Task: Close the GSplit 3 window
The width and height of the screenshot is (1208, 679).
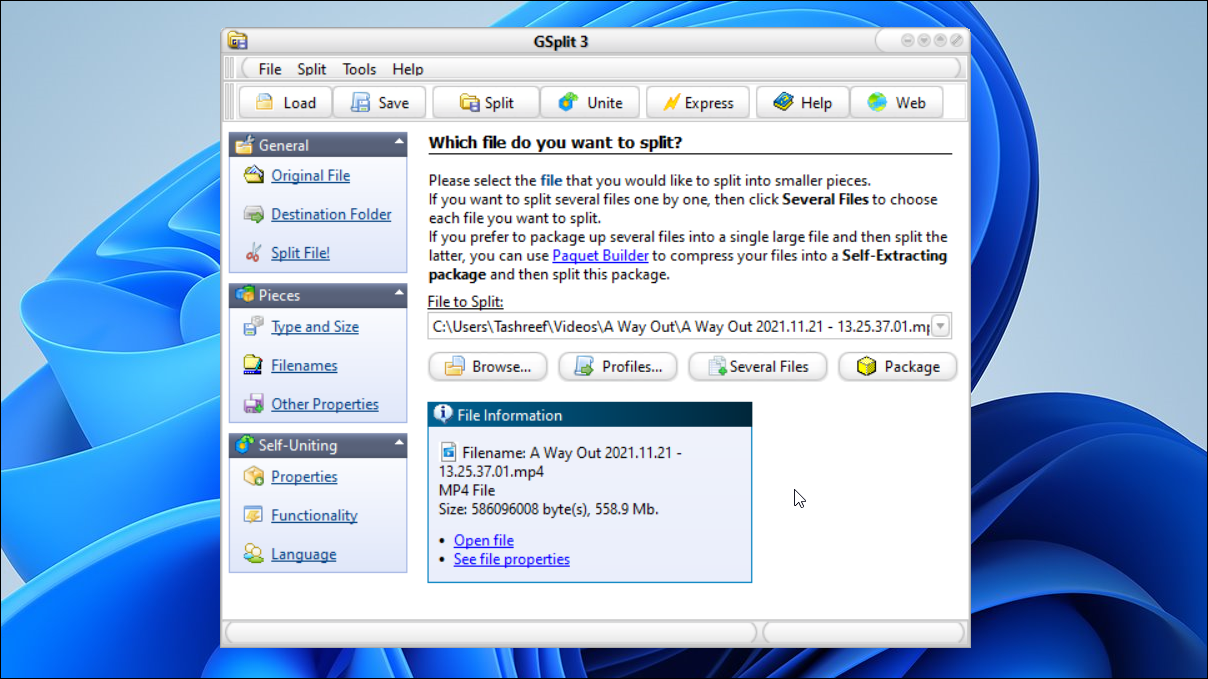Action: coord(957,41)
